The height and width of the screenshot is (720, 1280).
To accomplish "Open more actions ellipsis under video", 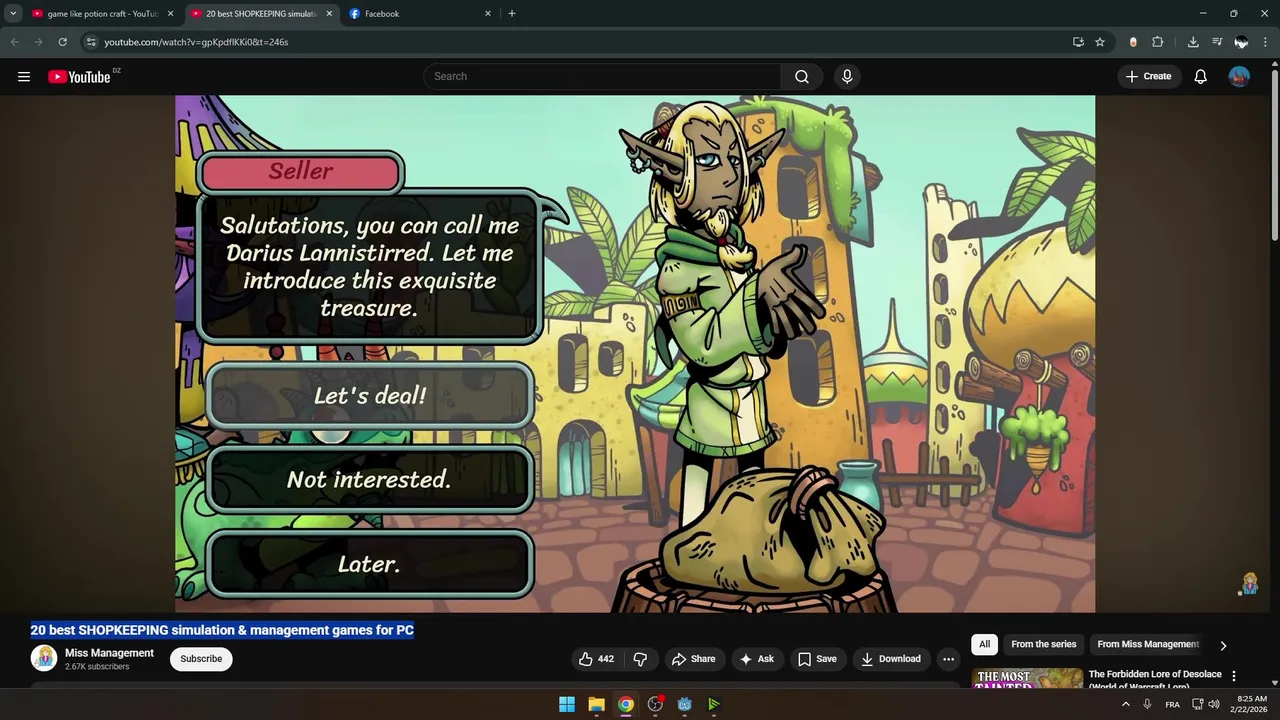I will click(948, 659).
